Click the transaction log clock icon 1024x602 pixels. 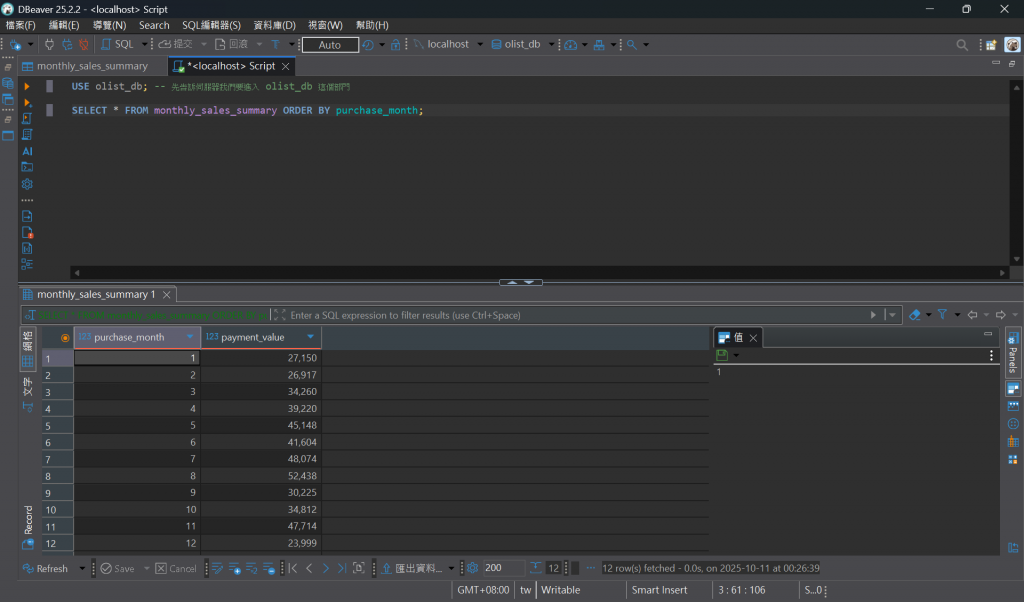pos(368,44)
